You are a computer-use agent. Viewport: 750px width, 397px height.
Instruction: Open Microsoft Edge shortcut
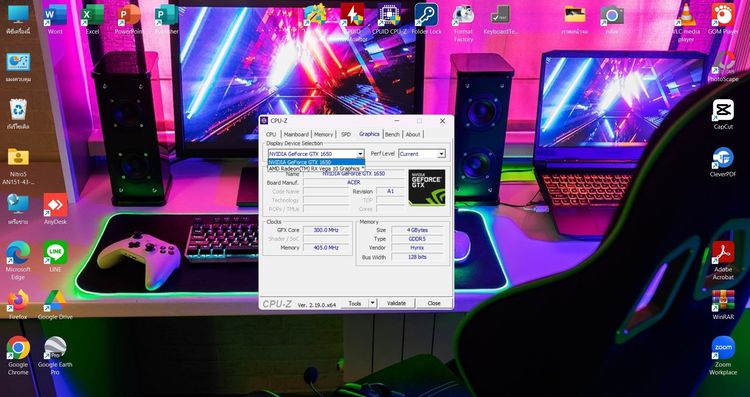[18, 260]
